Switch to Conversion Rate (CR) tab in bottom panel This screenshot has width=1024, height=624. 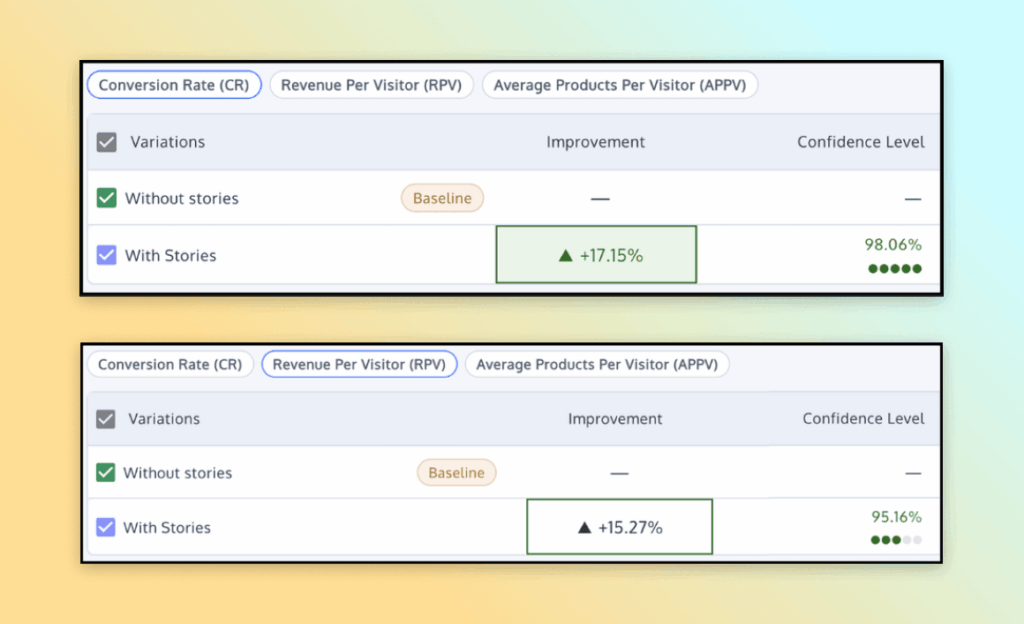pos(170,365)
